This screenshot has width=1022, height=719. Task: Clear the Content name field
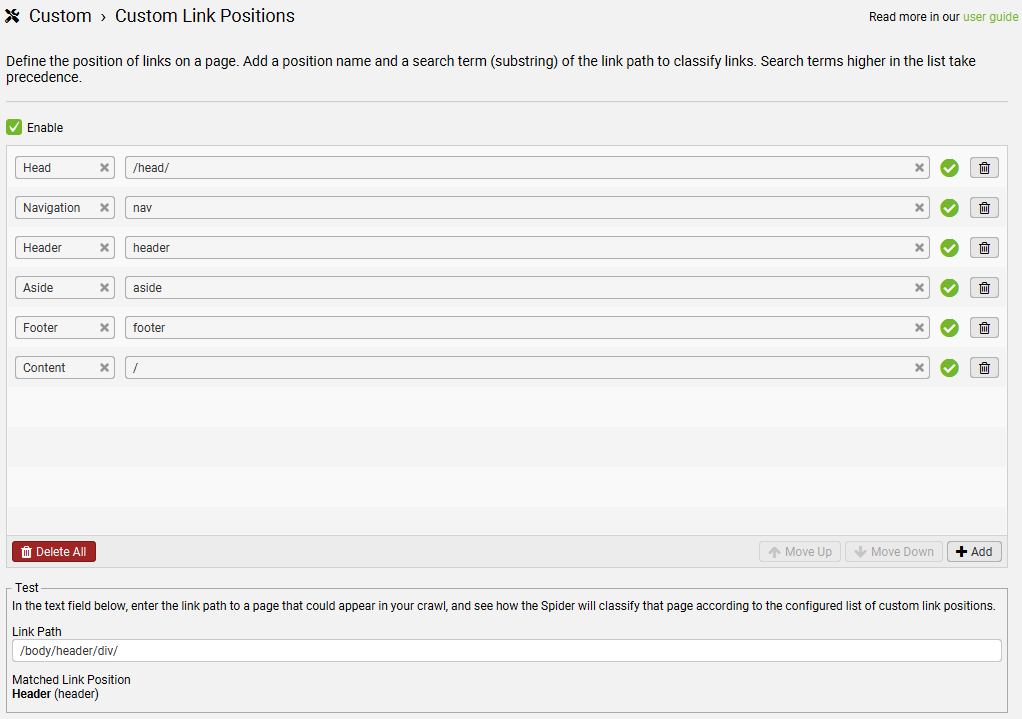pos(104,368)
